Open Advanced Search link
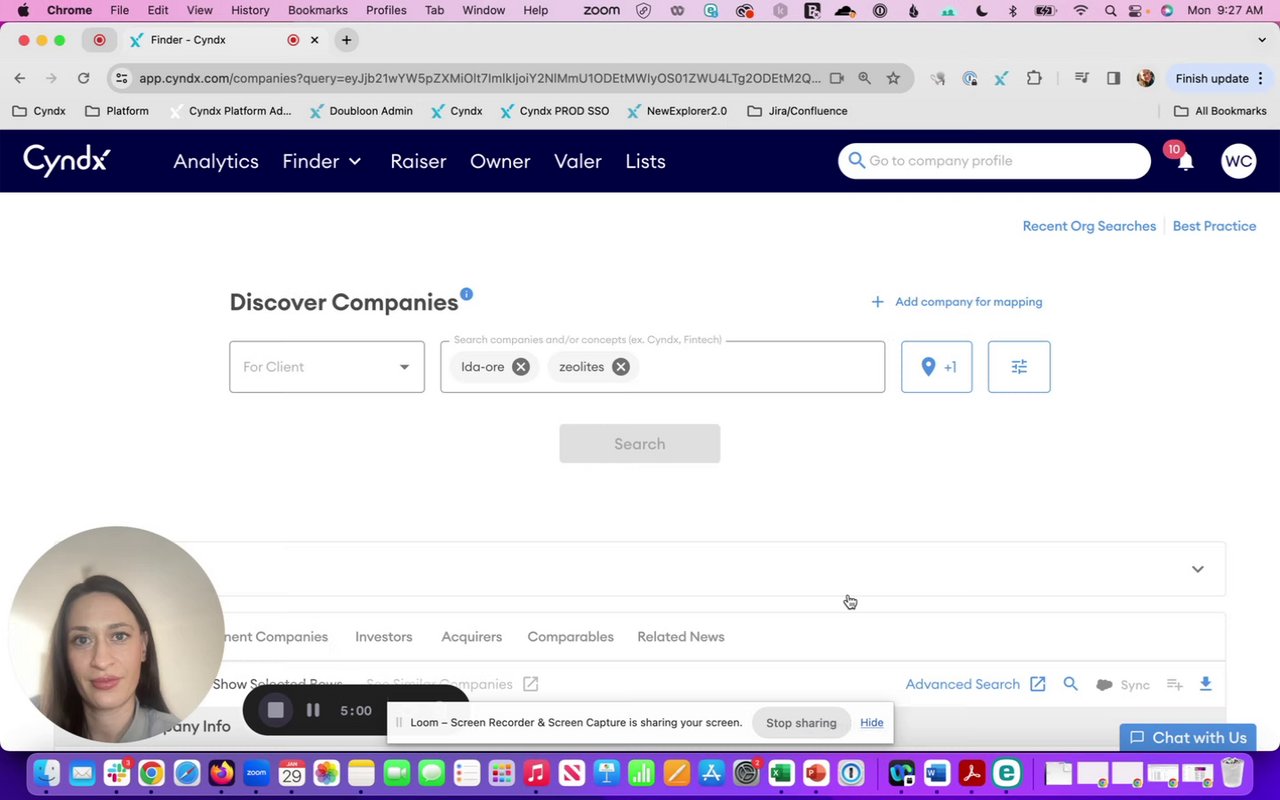The height and width of the screenshot is (800, 1280). pos(975,684)
